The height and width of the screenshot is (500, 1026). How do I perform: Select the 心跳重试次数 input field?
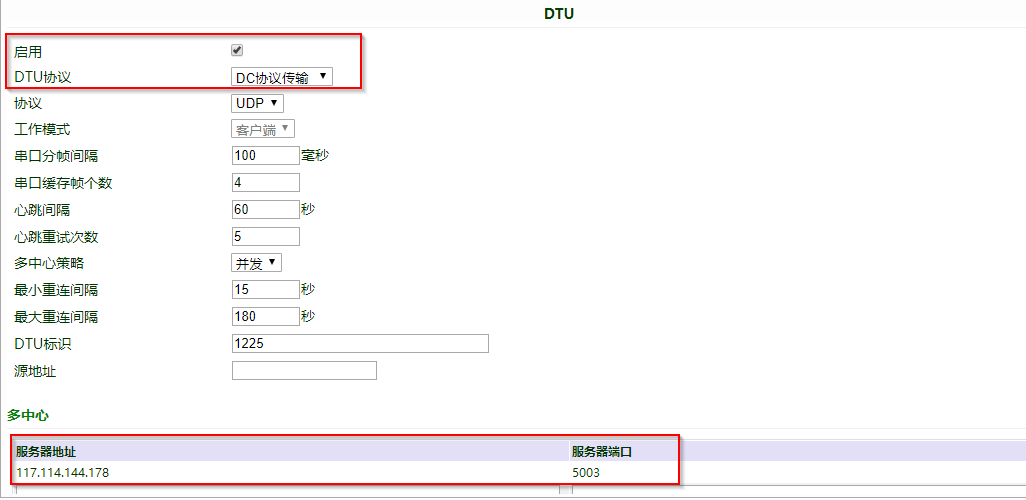click(x=265, y=237)
